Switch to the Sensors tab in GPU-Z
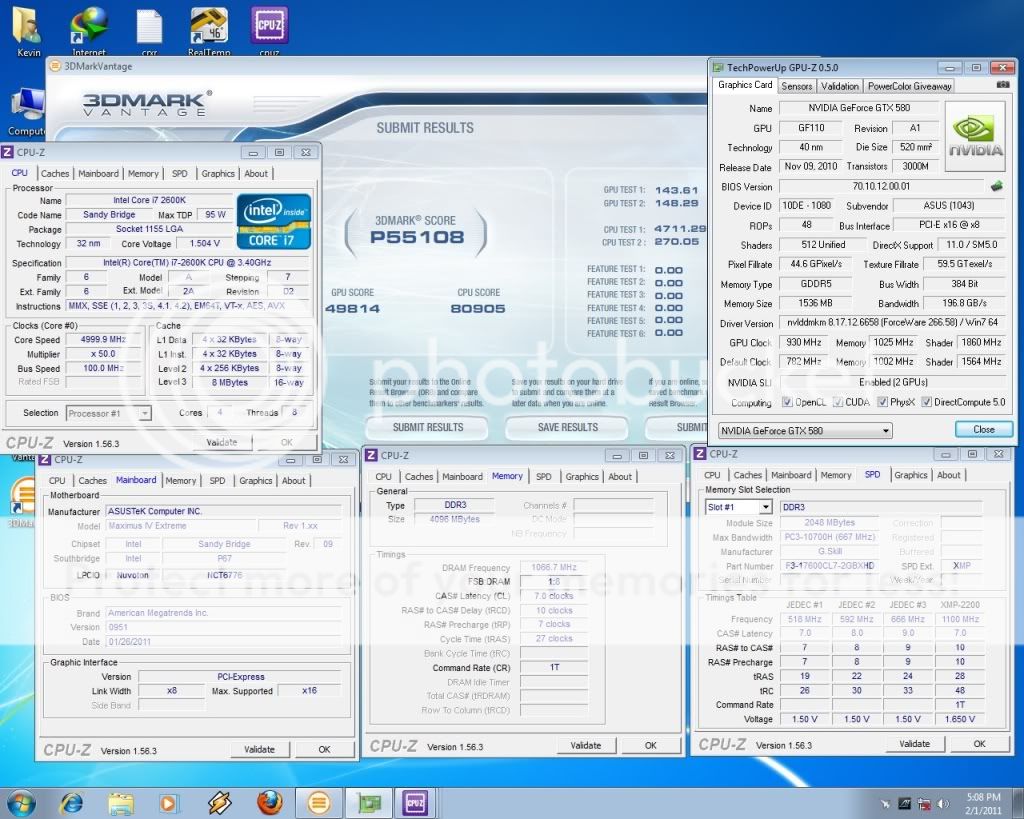The height and width of the screenshot is (819, 1024). (x=797, y=86)
